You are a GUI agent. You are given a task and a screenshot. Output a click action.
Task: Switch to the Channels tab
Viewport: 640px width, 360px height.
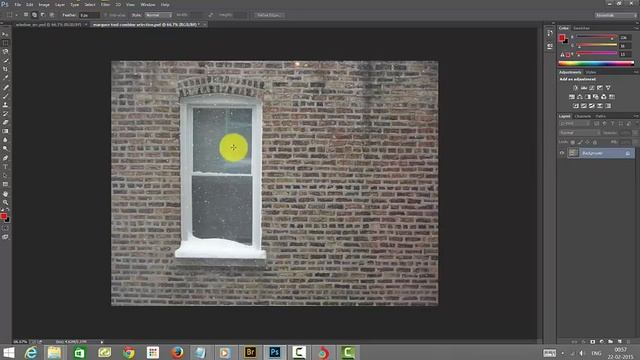pos(582,116)
